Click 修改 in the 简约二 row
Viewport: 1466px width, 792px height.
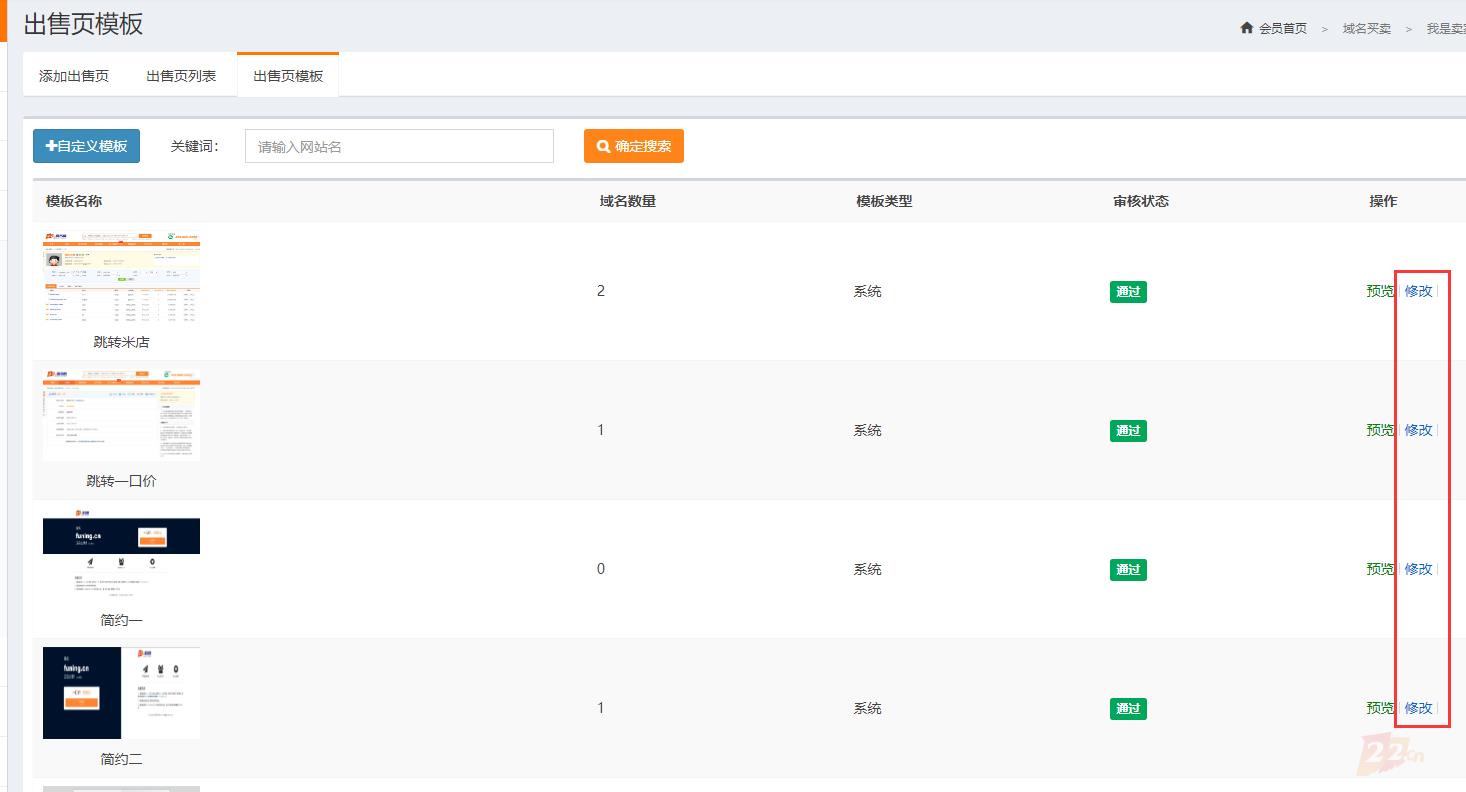click(x=1418, y=708)
